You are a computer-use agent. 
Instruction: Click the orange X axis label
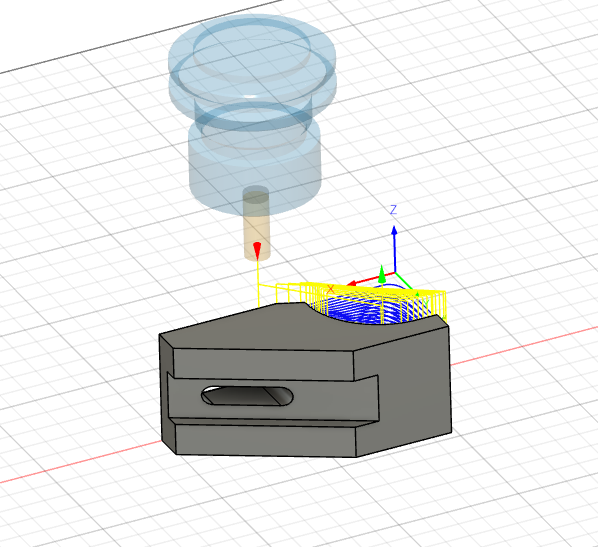click(330, 289)
